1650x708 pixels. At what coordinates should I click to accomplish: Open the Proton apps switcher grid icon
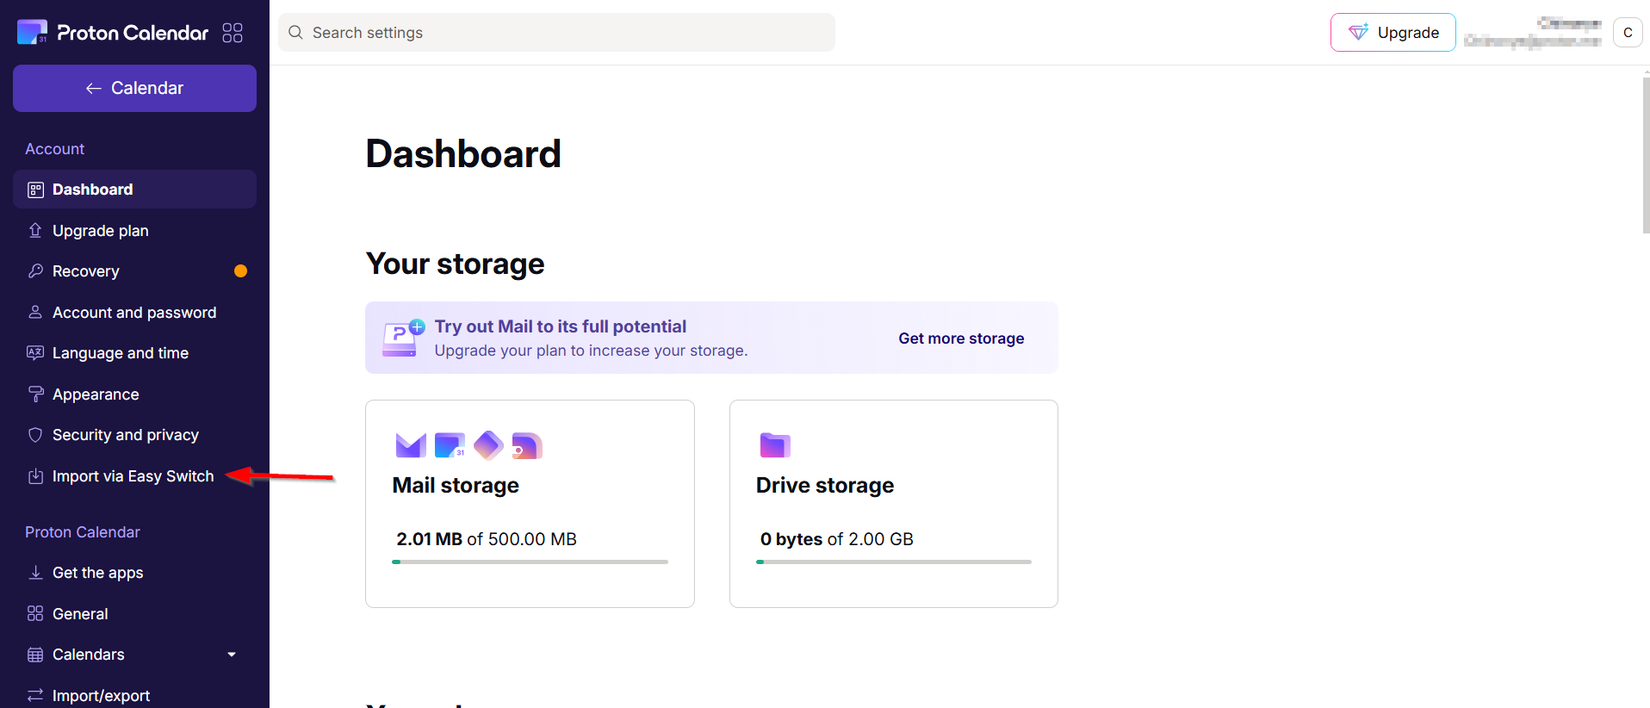[232, 33]
